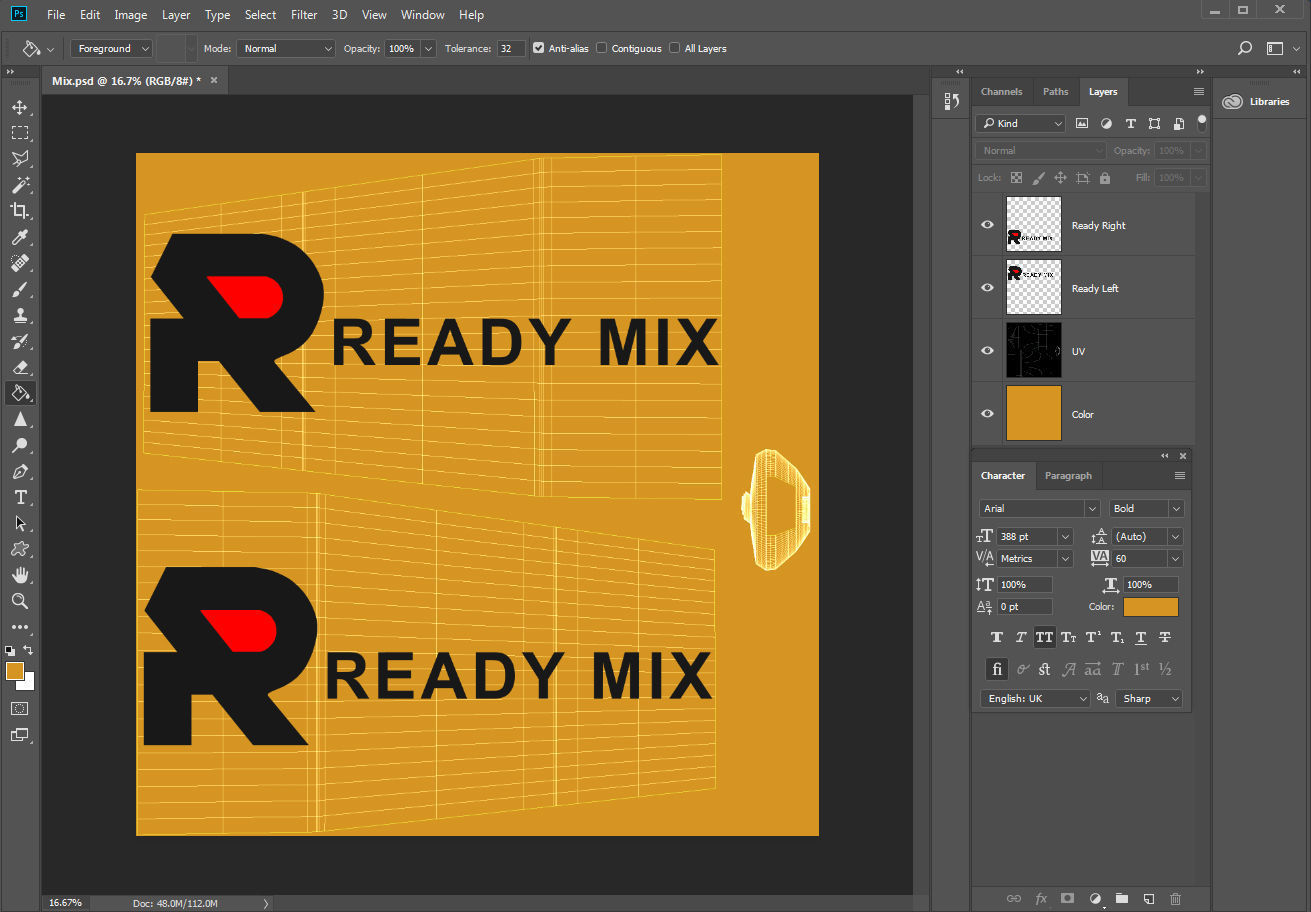This screenshot has width=1311, height=912.
Task: Delete layer using the trash icon
Action: click(x=1176, y=898)
